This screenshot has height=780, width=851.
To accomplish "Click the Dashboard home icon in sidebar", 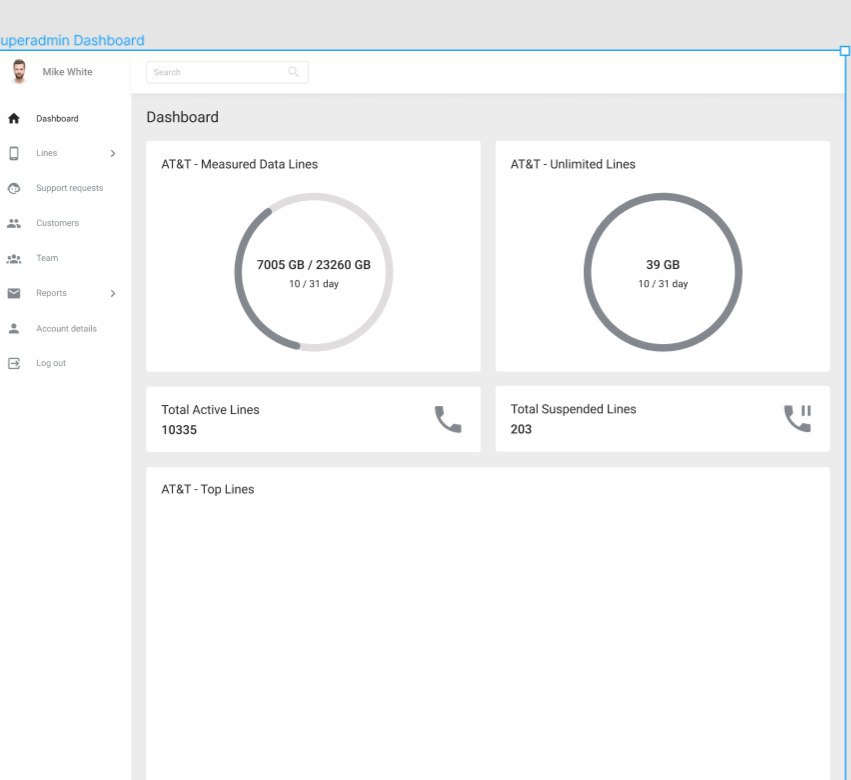I will coord(14,118).
